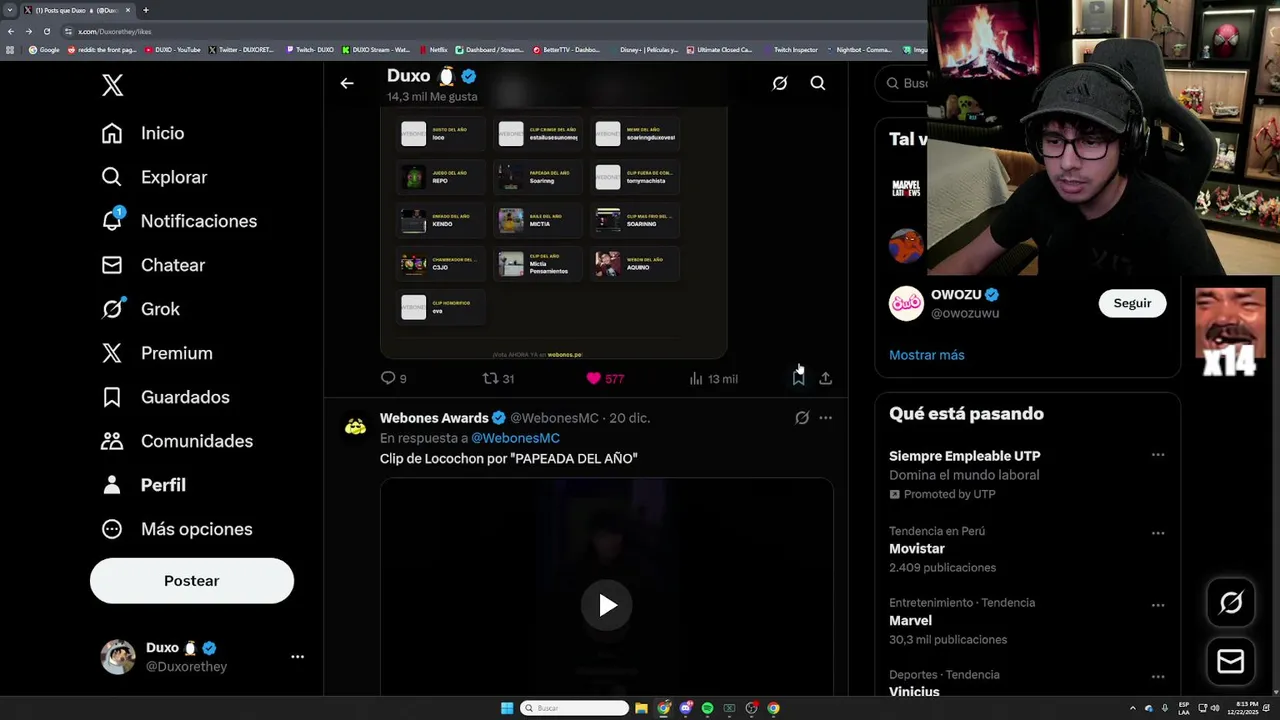The height and width of the screenshot is (720, 1280).
Task: Open more options on Webones Awards post
Action: point(826,418)
